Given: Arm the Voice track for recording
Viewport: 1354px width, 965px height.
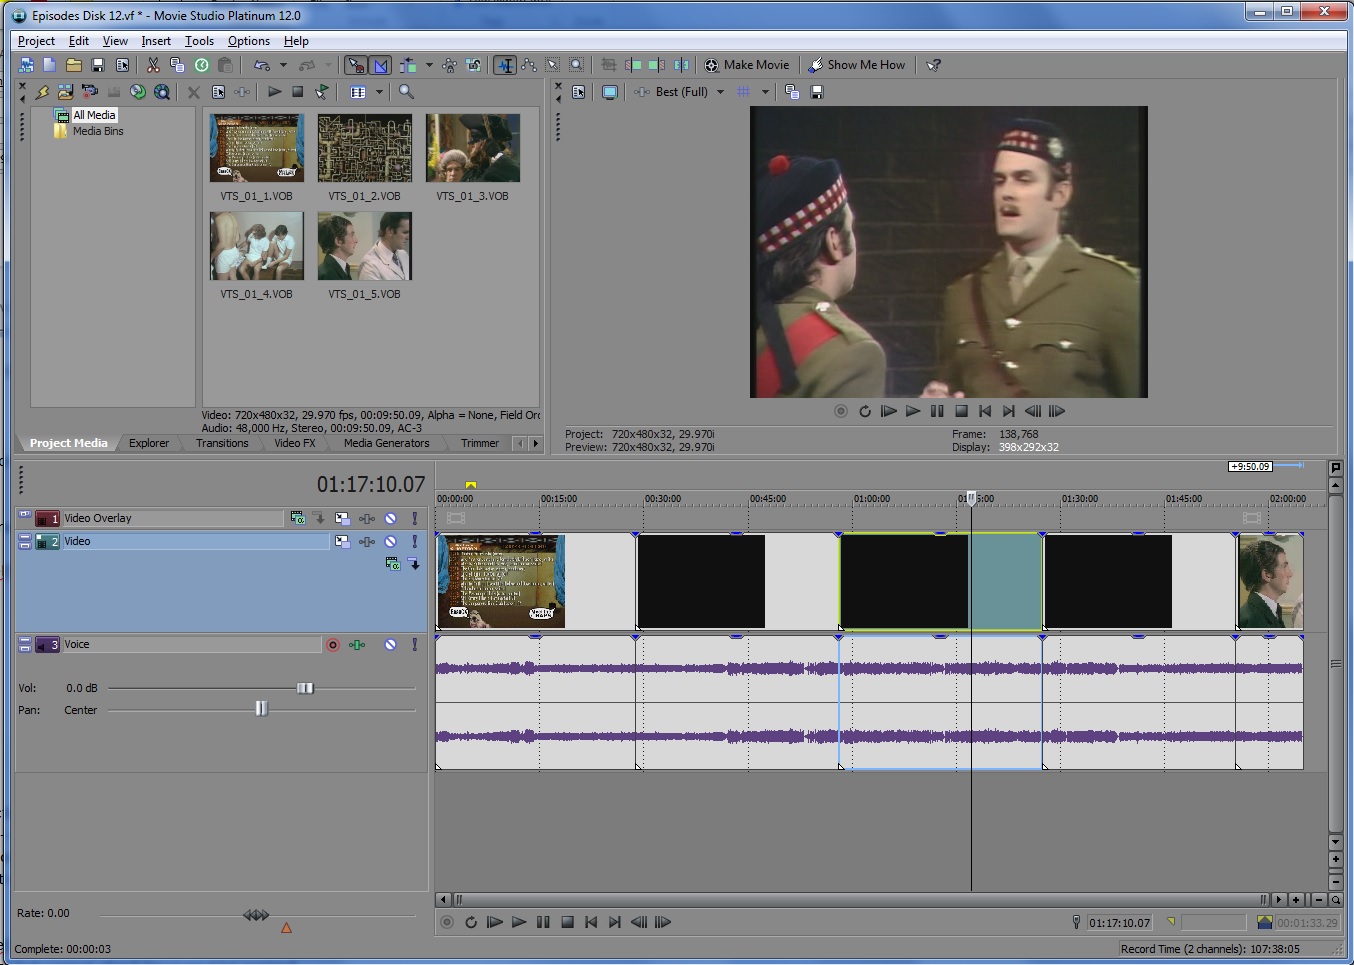Looking at the screenshot, I should coord(333,645).
